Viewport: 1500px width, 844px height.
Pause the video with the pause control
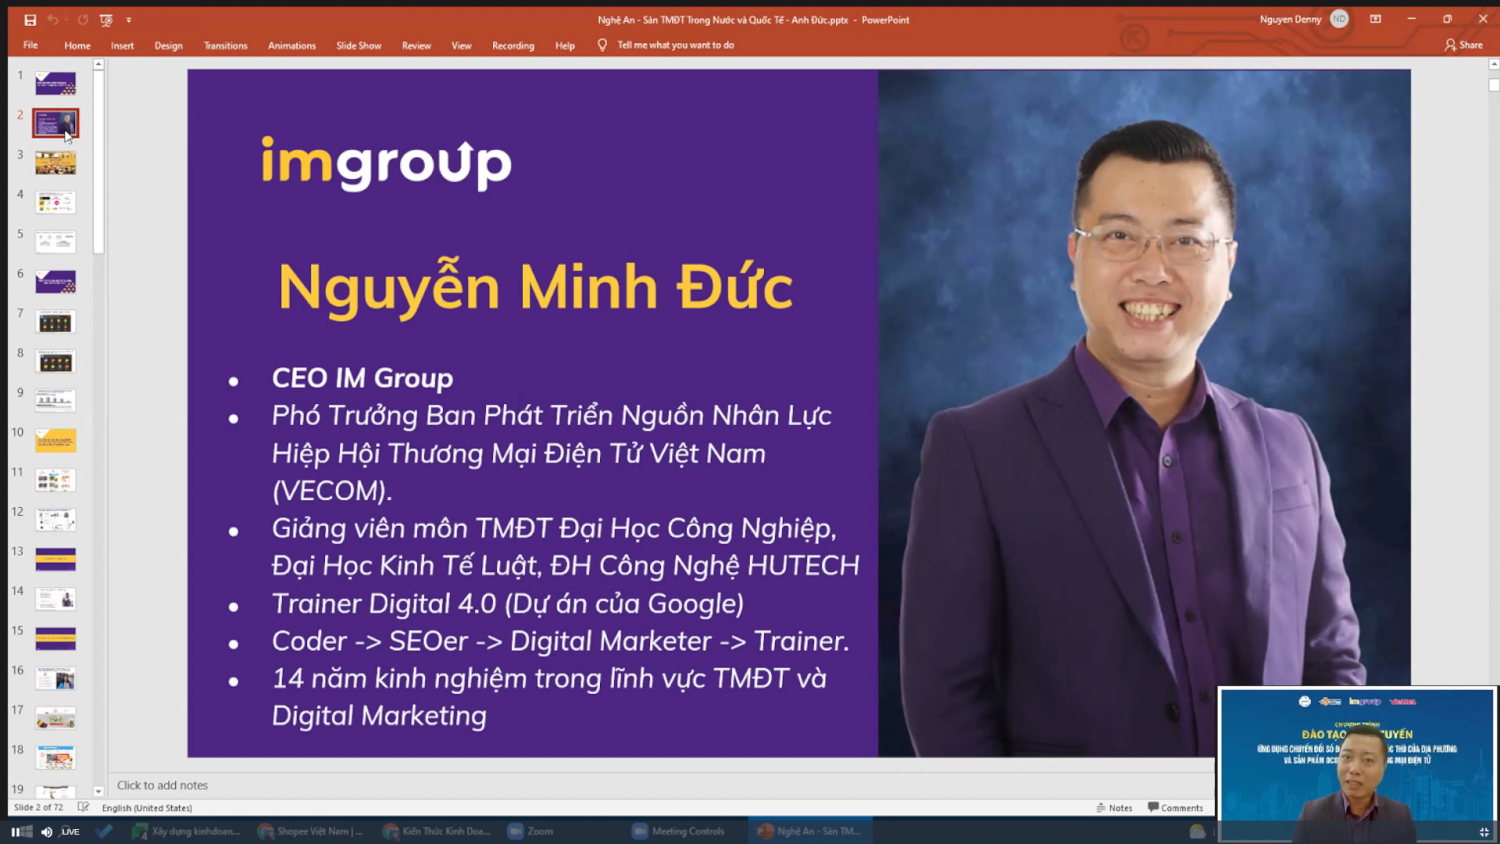[16, 831]
